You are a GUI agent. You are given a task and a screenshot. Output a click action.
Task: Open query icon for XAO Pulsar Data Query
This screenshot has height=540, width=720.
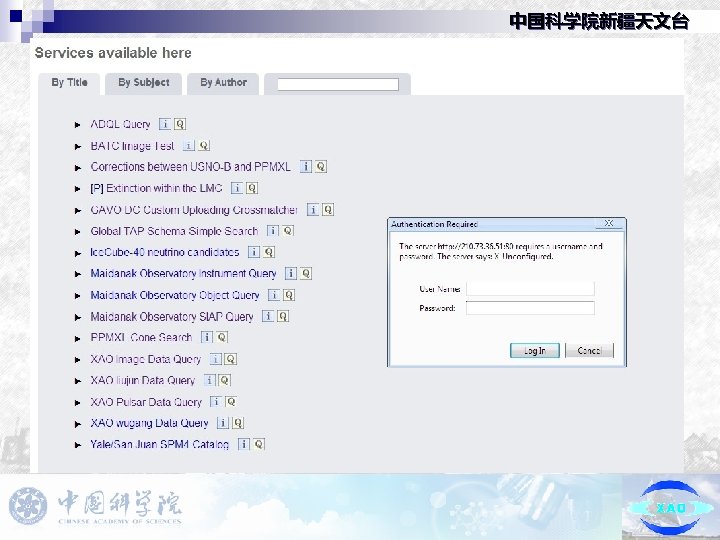point(231,402)
